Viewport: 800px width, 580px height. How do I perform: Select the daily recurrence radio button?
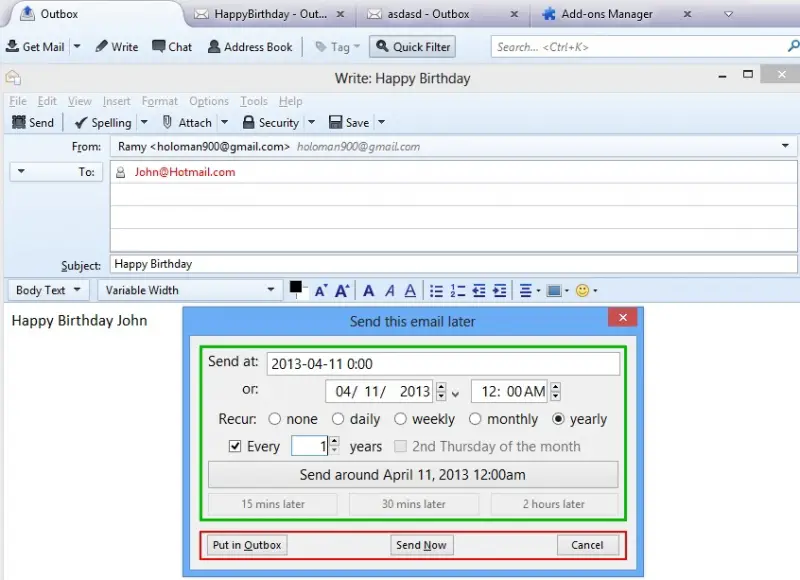(x=338, y=419)
